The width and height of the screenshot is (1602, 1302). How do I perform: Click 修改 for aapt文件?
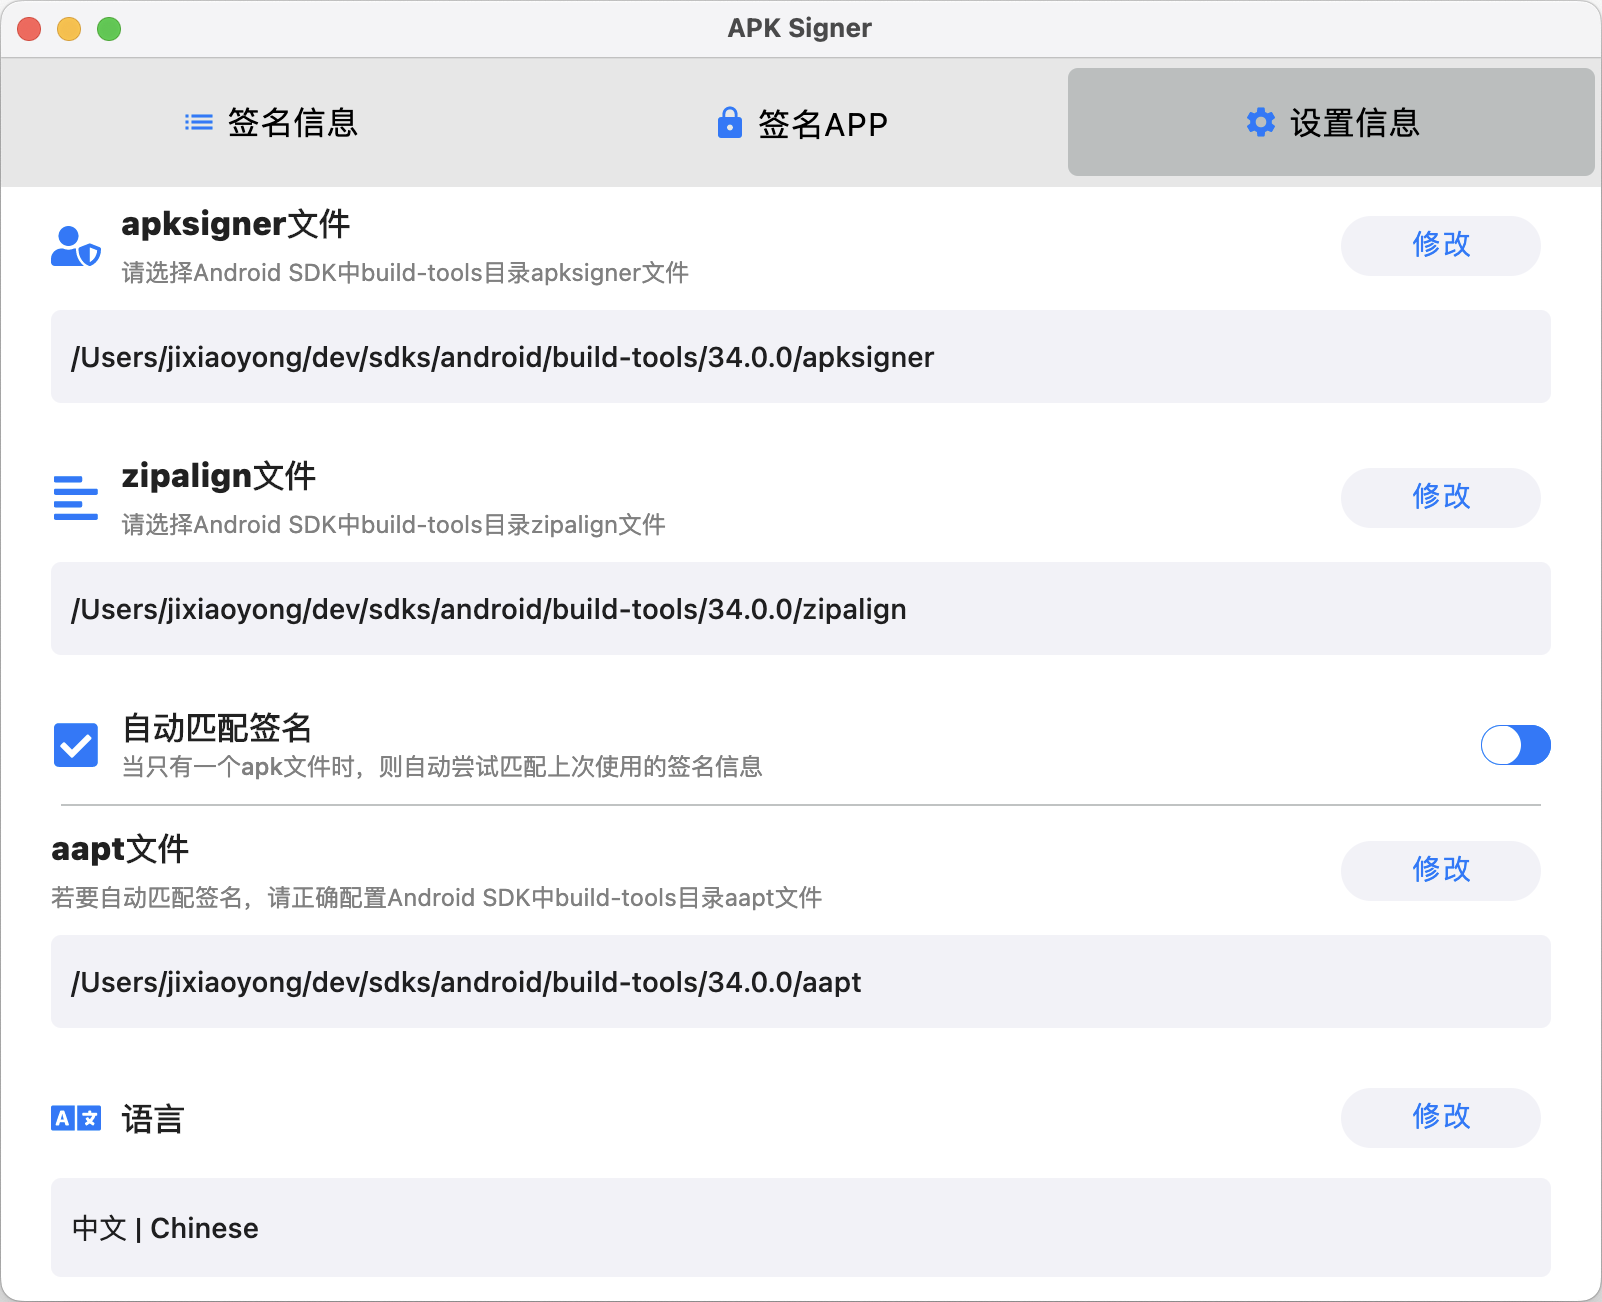[x=1440, y=870]
